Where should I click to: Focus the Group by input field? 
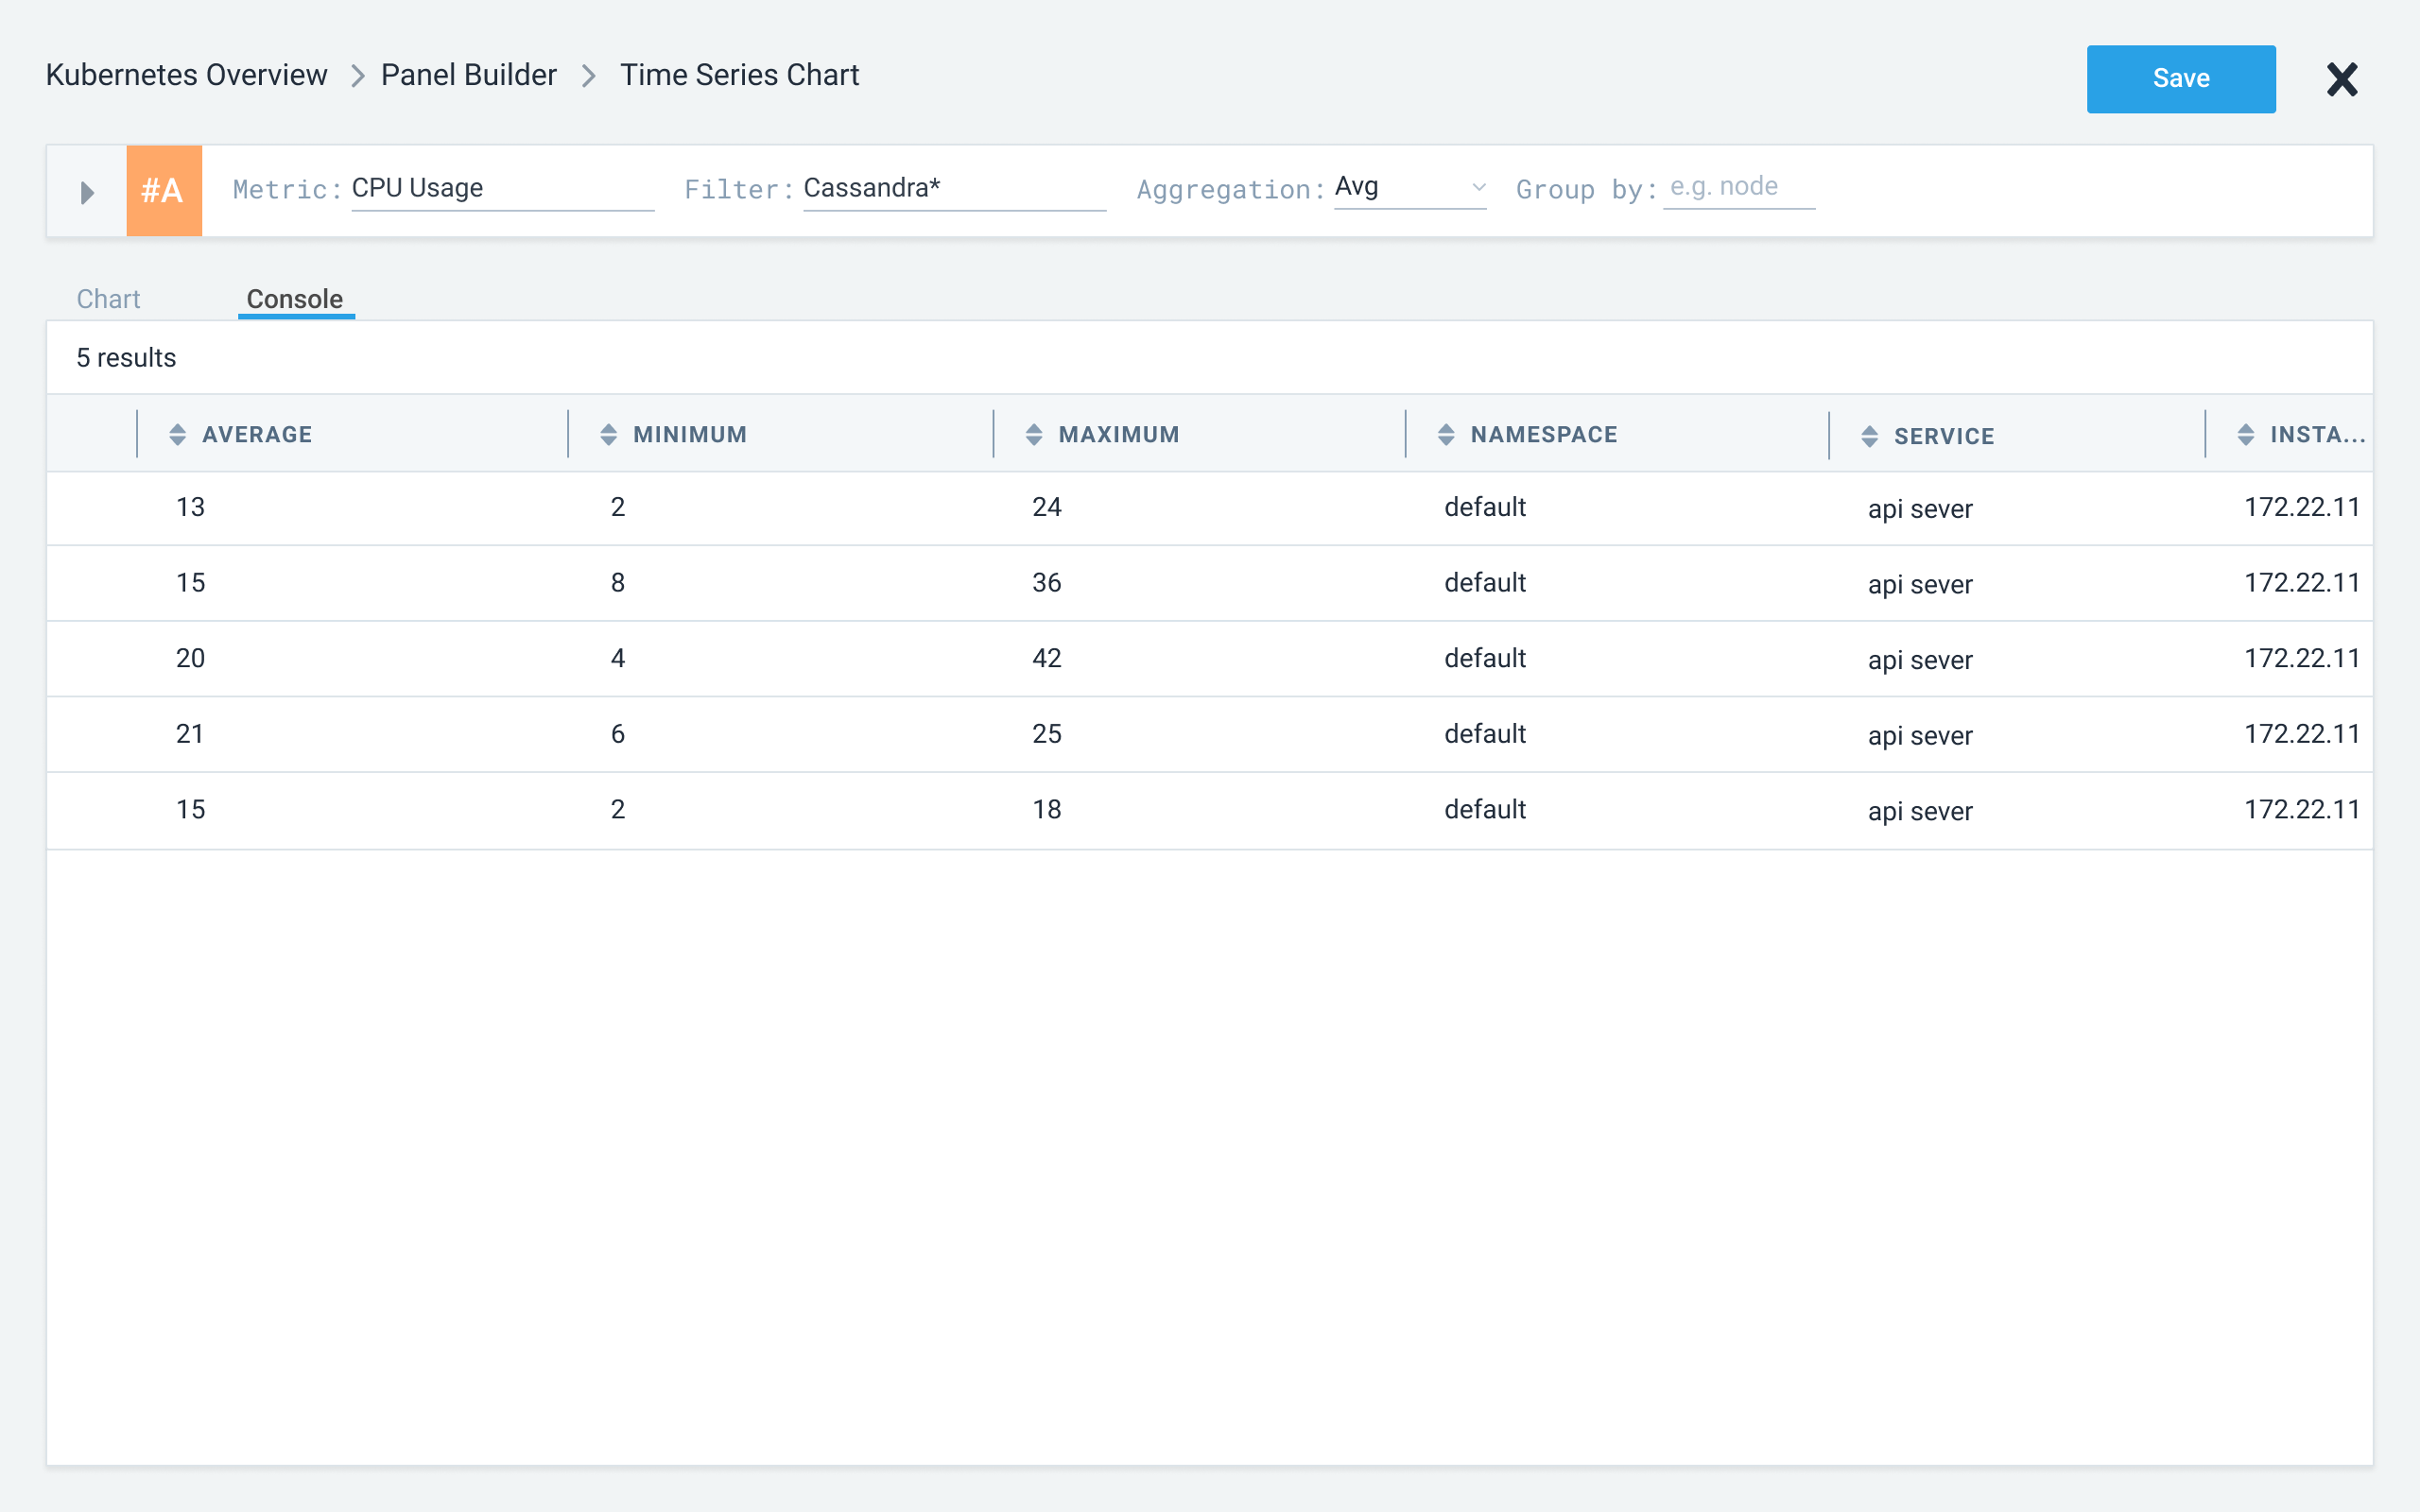coord(1739,187)
